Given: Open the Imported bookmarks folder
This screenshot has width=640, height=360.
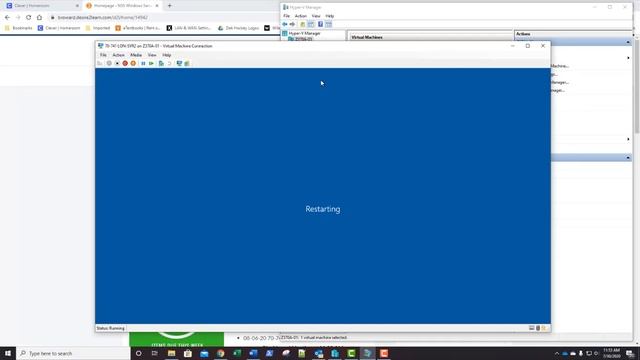Looking at the screenshot, I should point(98,28).
